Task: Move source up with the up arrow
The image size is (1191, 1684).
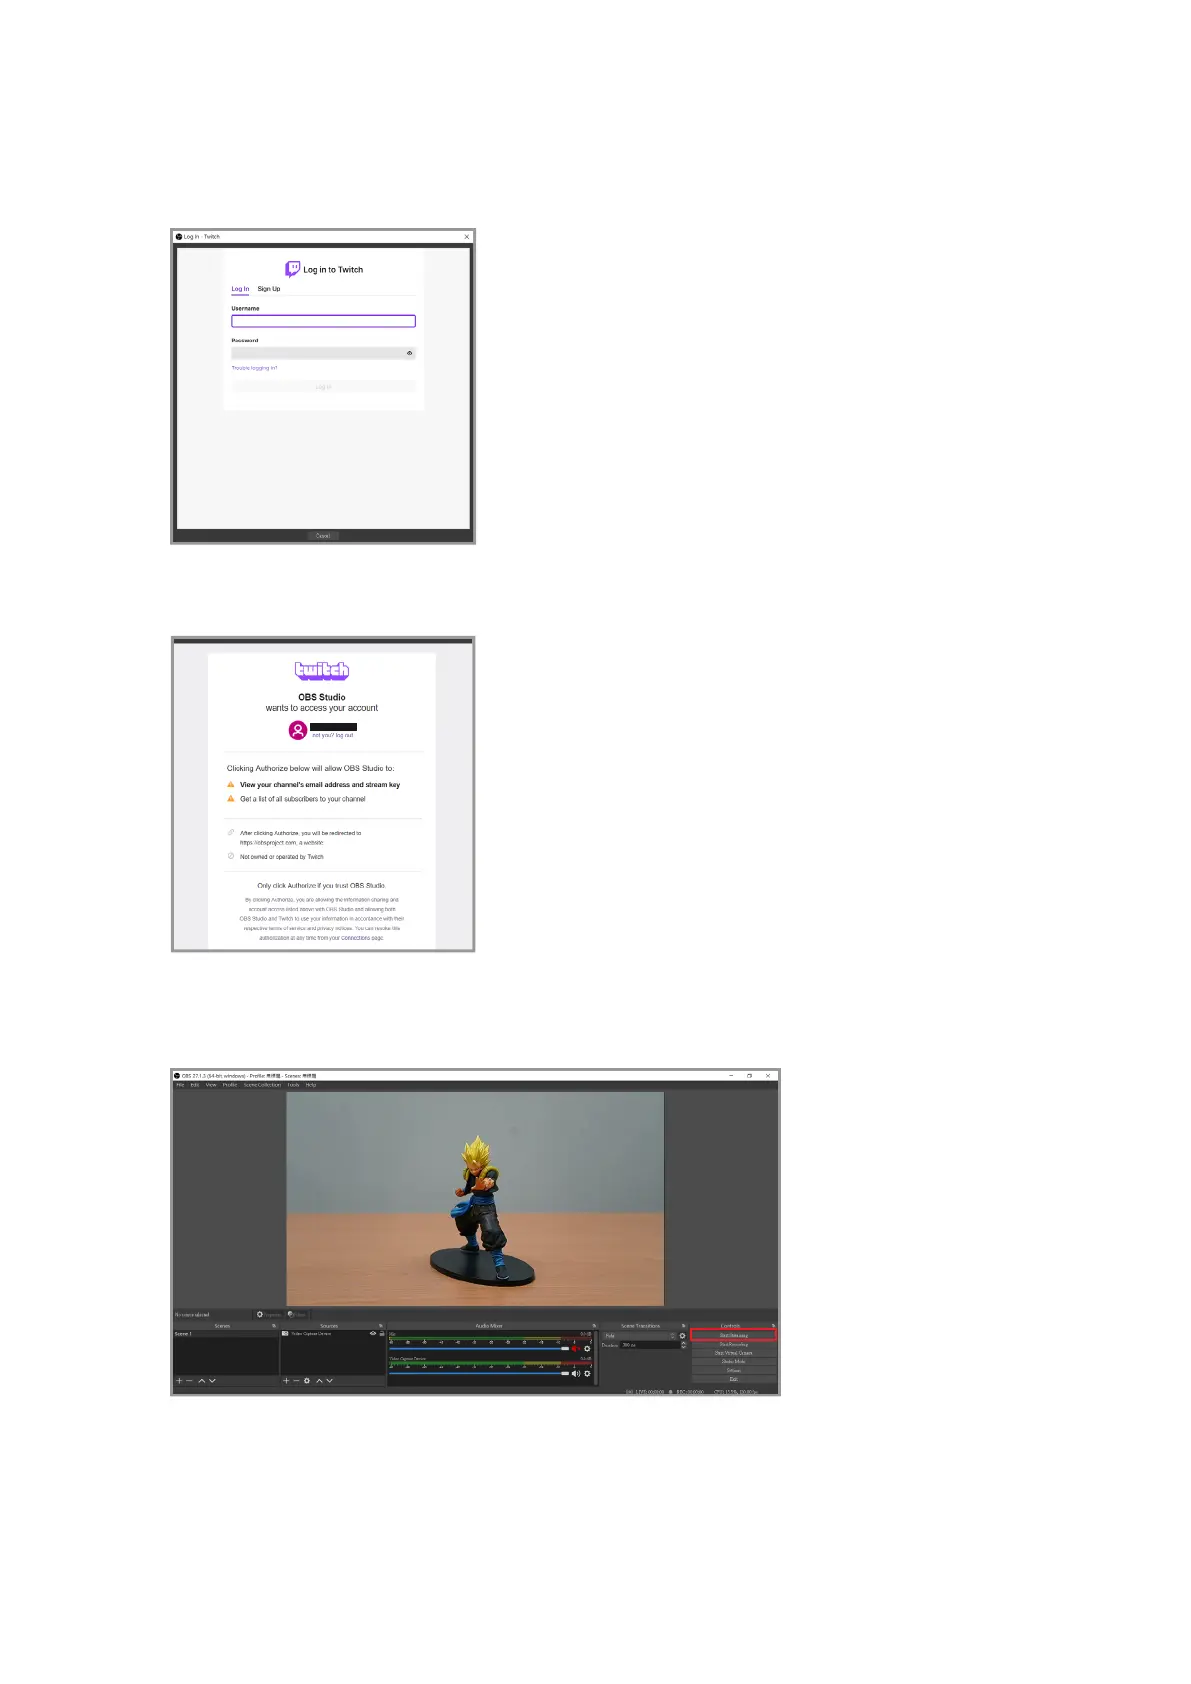Action: tap(319, 1381)
